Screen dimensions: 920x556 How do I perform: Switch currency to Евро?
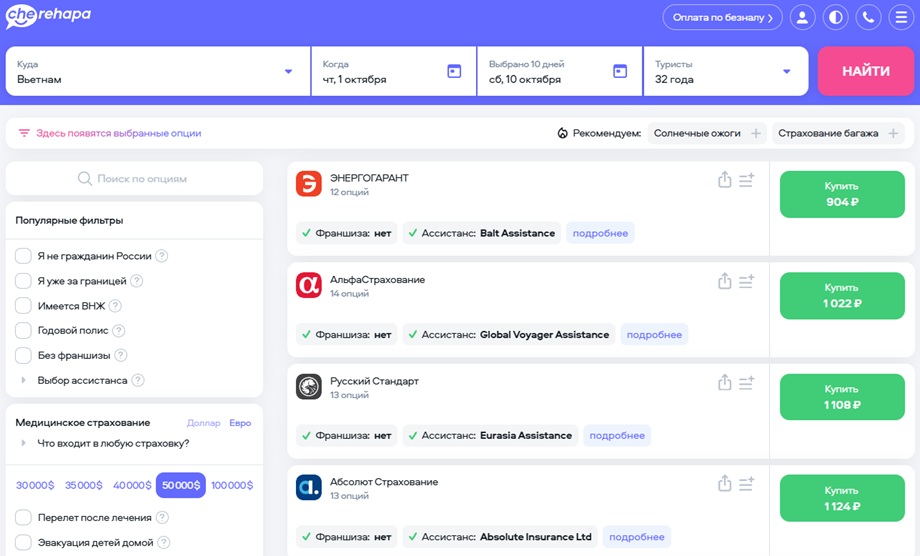tap(240, 423)
